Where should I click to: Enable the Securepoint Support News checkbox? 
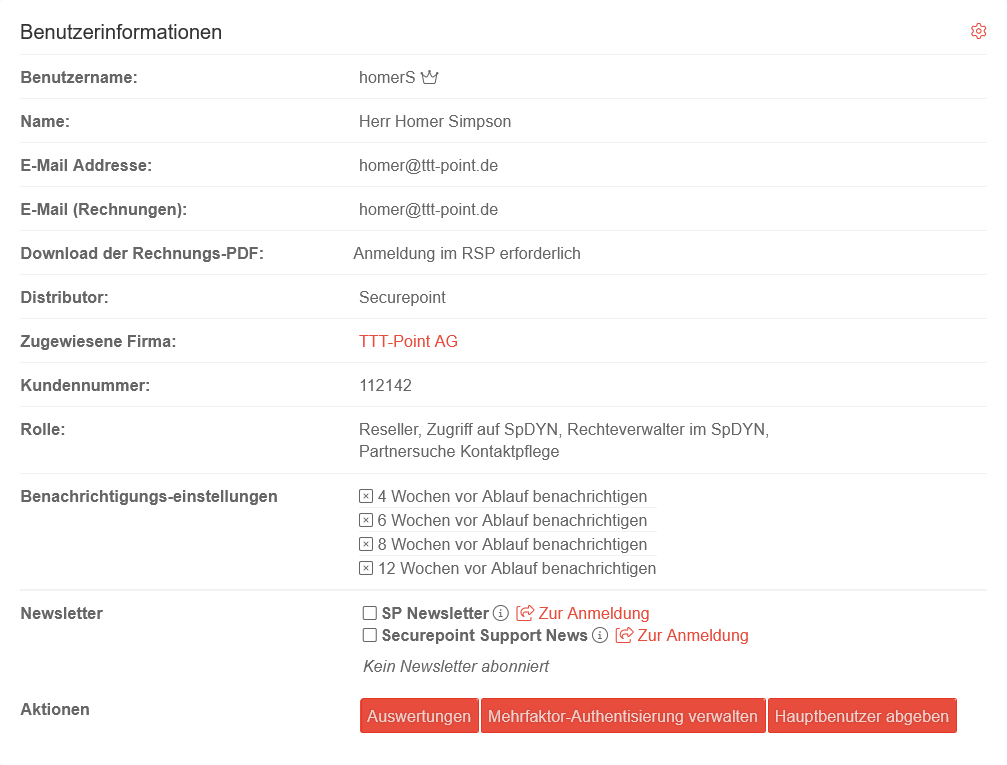(370, 635)
